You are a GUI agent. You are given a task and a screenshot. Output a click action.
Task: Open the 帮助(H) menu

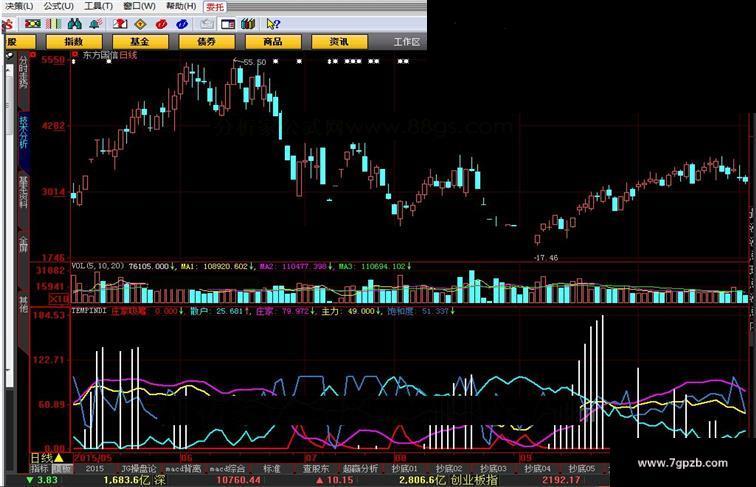tap(181, 6)
